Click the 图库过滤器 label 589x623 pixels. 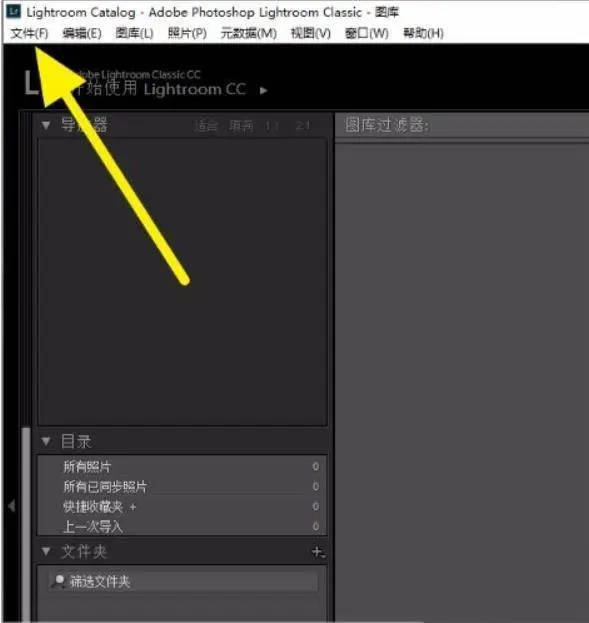click(387, 125)
